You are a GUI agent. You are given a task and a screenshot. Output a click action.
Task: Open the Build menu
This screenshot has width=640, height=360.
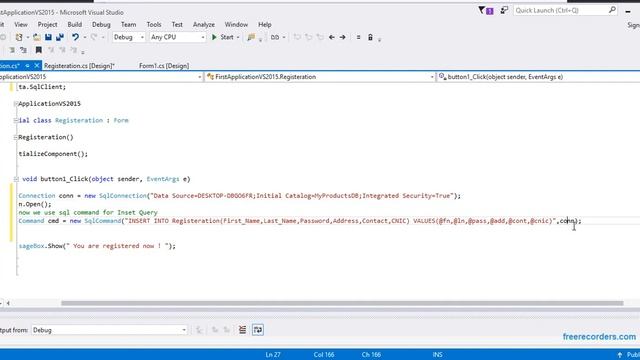click(x=75, y=24)
